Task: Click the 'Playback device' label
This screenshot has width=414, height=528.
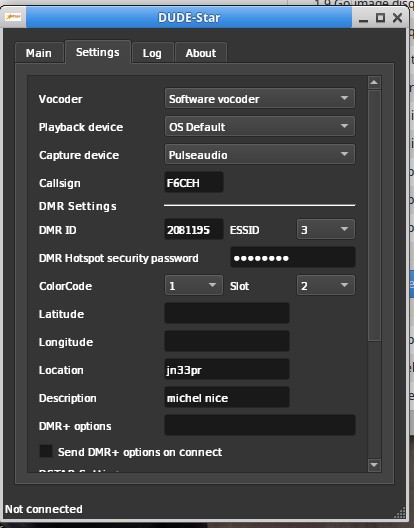Action: pos(81,127)
